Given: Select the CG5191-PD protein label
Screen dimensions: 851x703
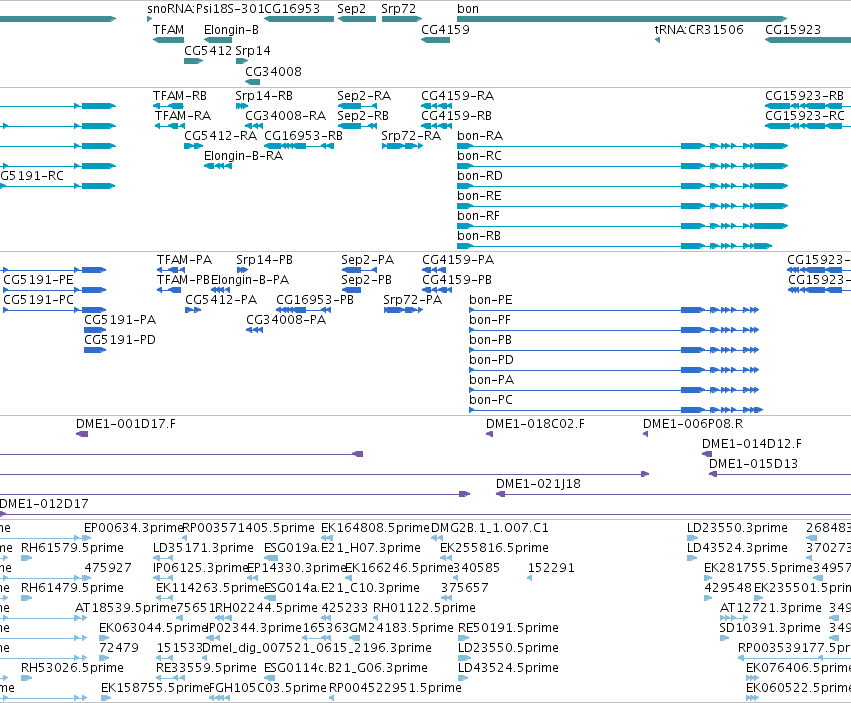Looking at the screenshot, I should tap(120, 340).
